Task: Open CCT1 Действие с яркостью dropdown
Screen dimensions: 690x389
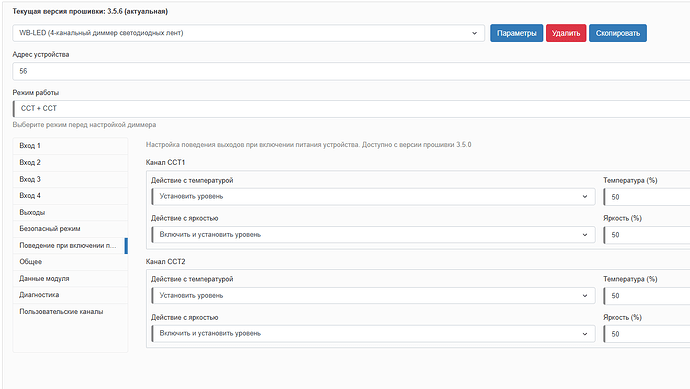Action: tap(373, 235)
